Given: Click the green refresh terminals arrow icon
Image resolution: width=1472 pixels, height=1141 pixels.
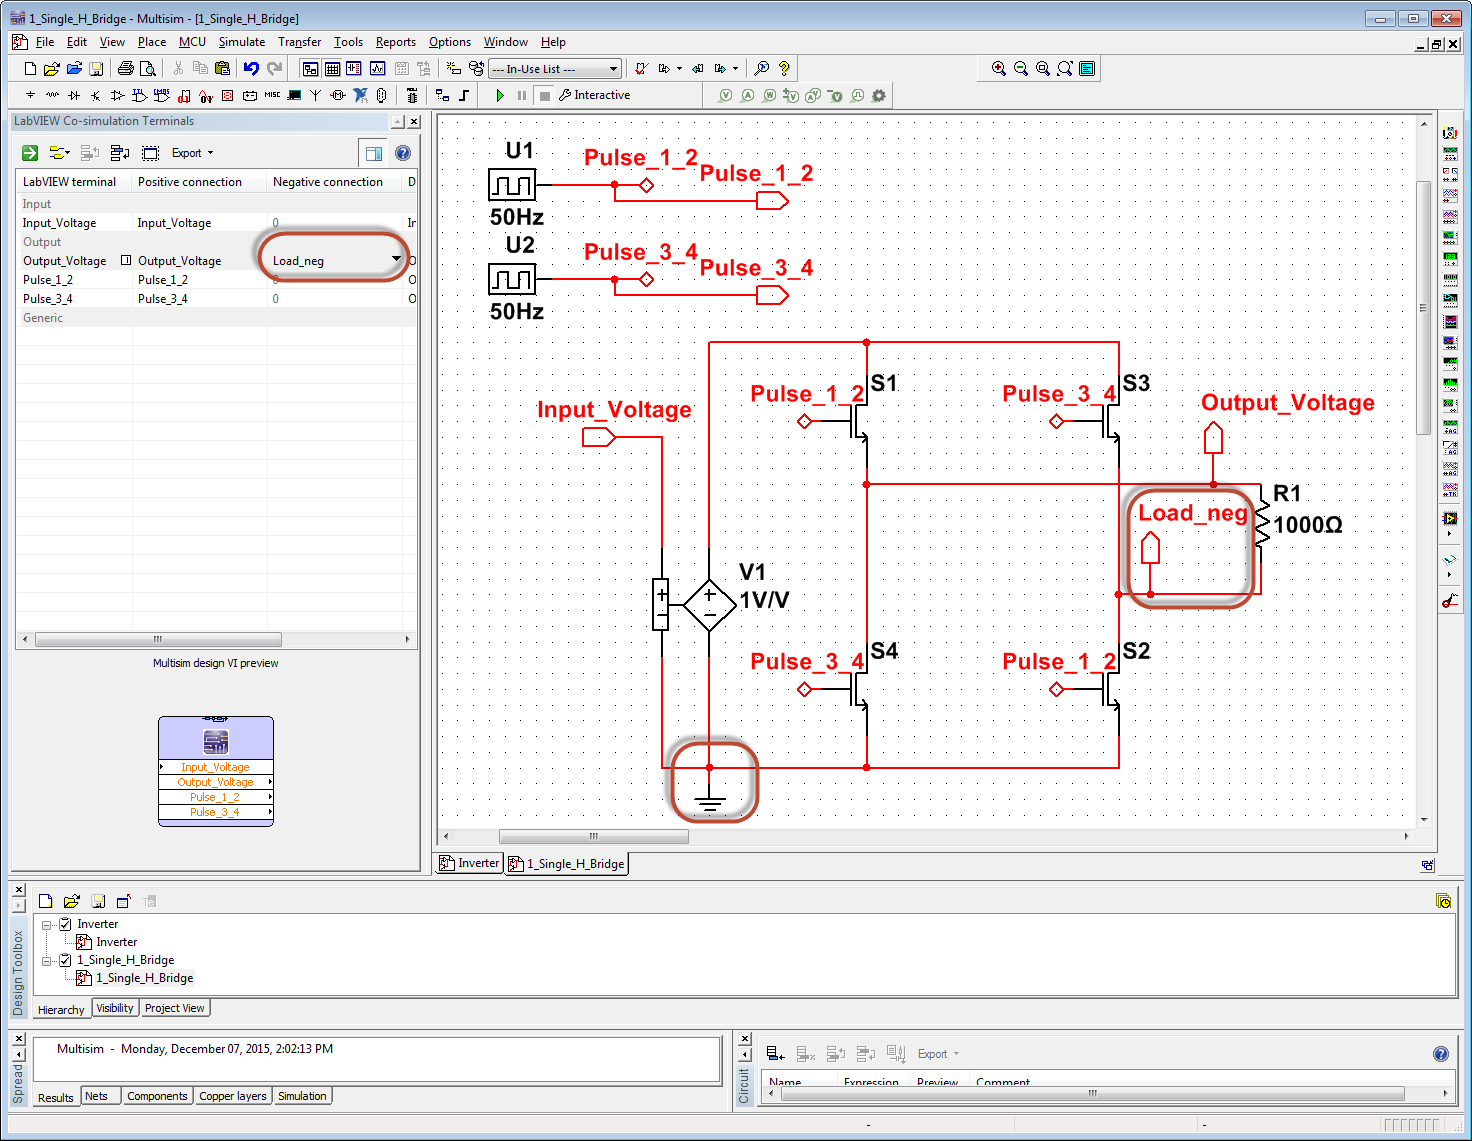Looking at the screenshot, I should pyautogui.click(x=30, y=153).
